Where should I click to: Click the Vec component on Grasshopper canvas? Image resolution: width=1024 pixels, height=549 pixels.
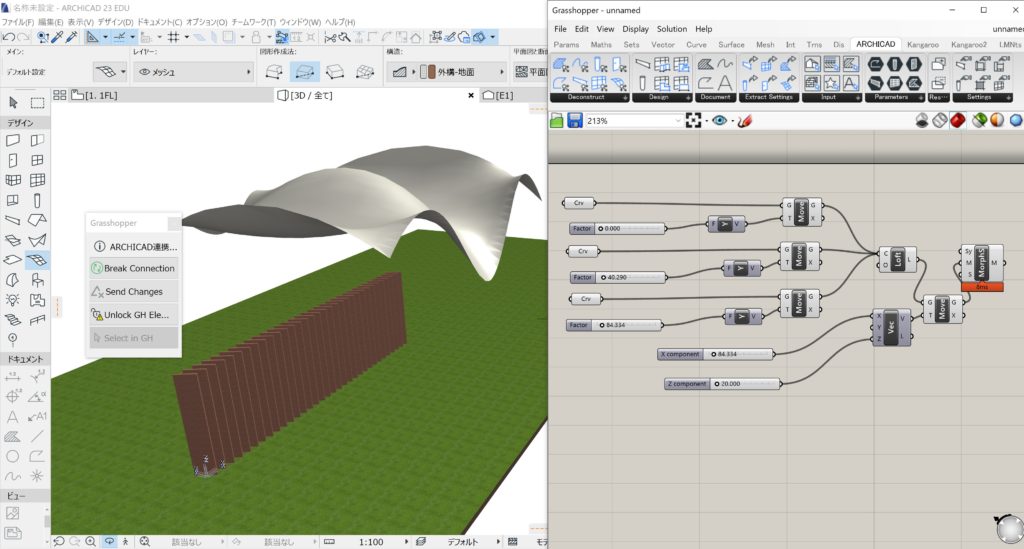(x=891, y=327)
